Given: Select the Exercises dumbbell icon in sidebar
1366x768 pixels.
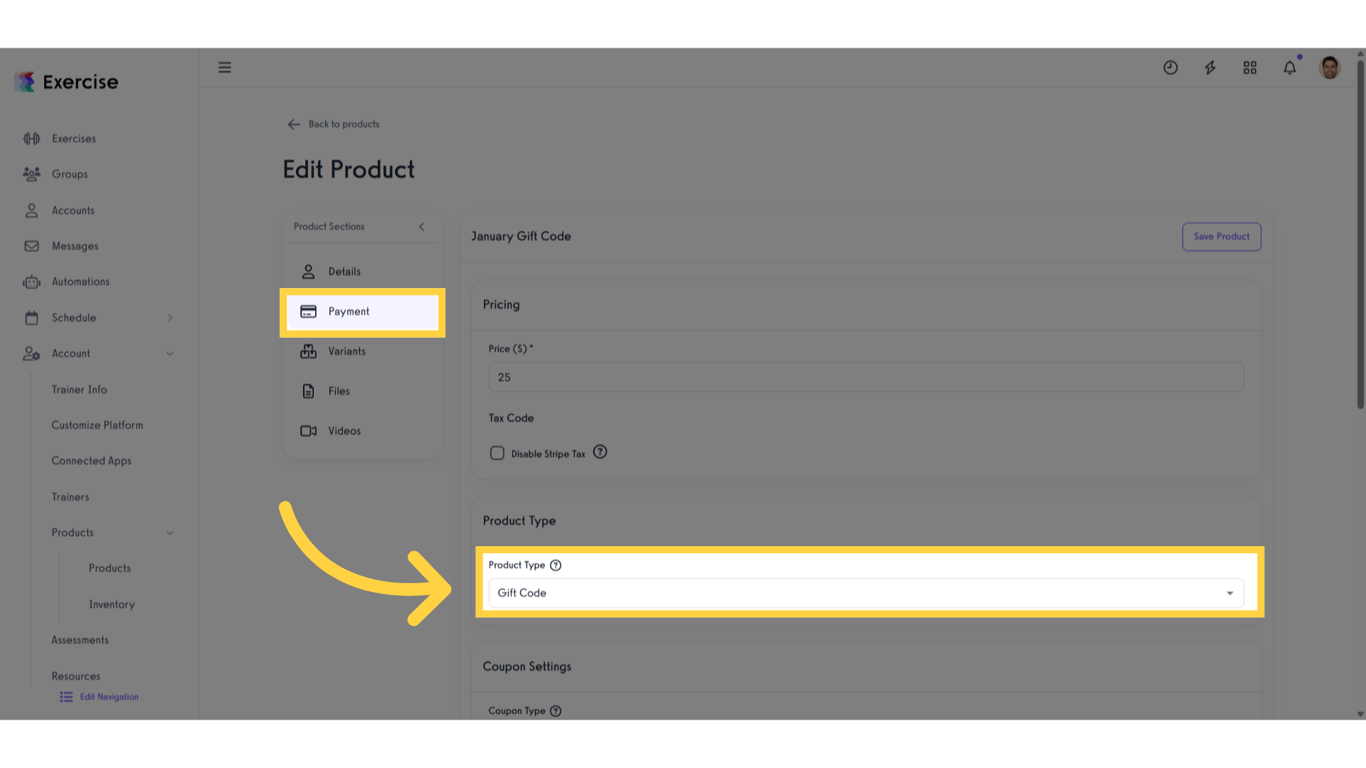Looking at the screenshot, I should (x=30, y=138).
